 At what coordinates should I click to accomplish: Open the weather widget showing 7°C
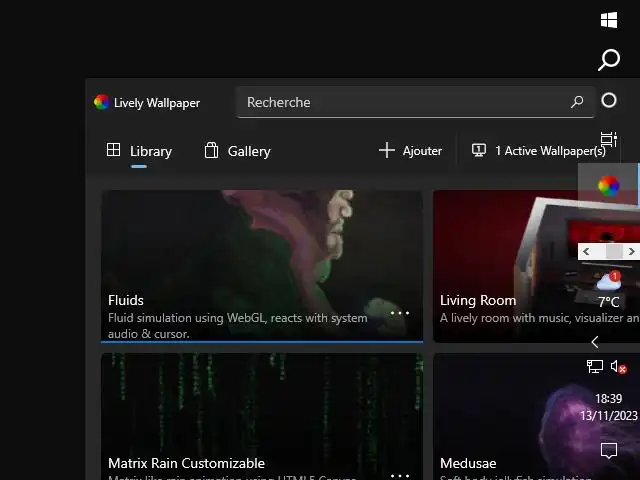point(609,290)
